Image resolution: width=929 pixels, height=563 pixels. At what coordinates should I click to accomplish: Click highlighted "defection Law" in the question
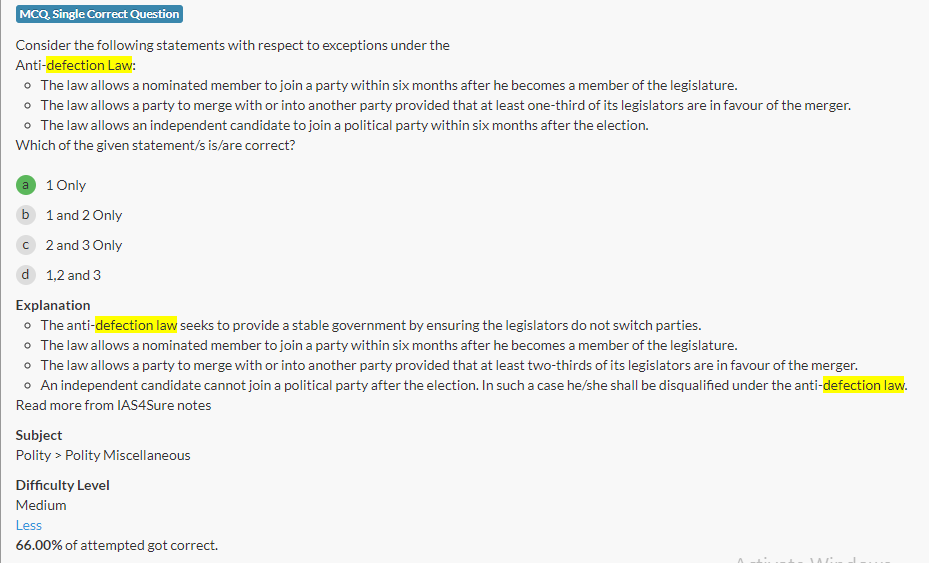[90, 65]
